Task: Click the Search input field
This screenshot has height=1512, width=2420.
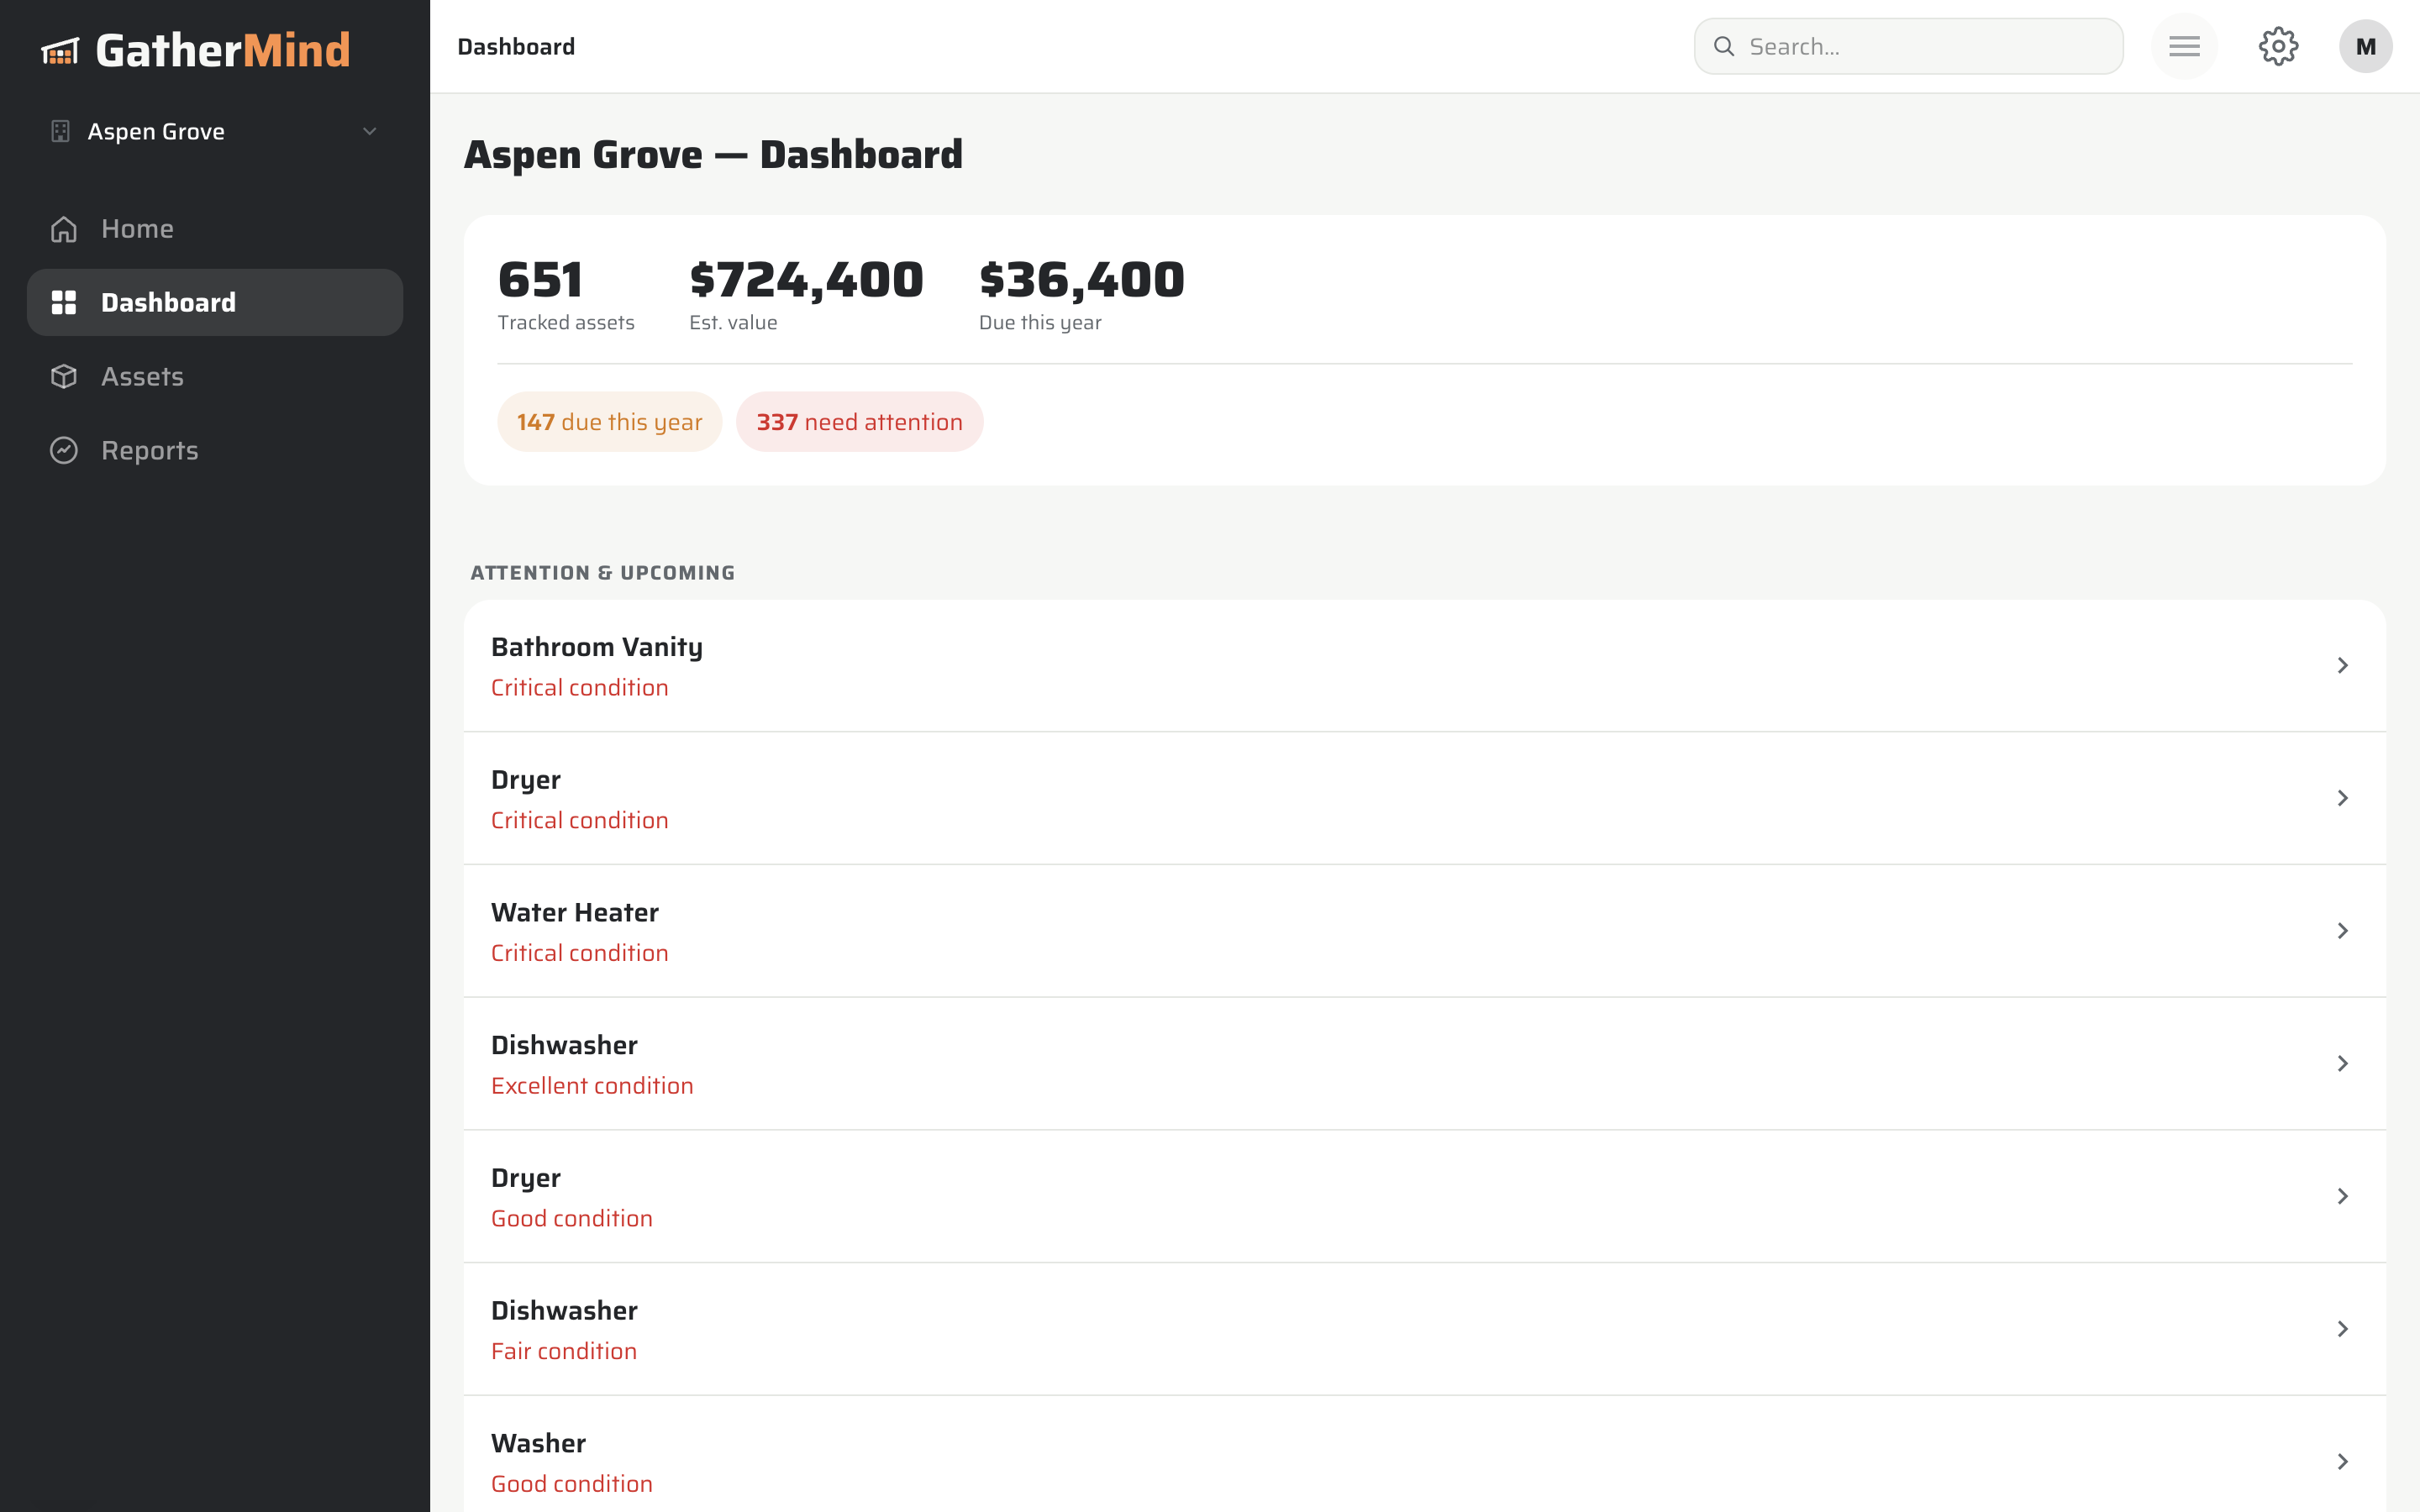Action: click(x=1908, y=46)
